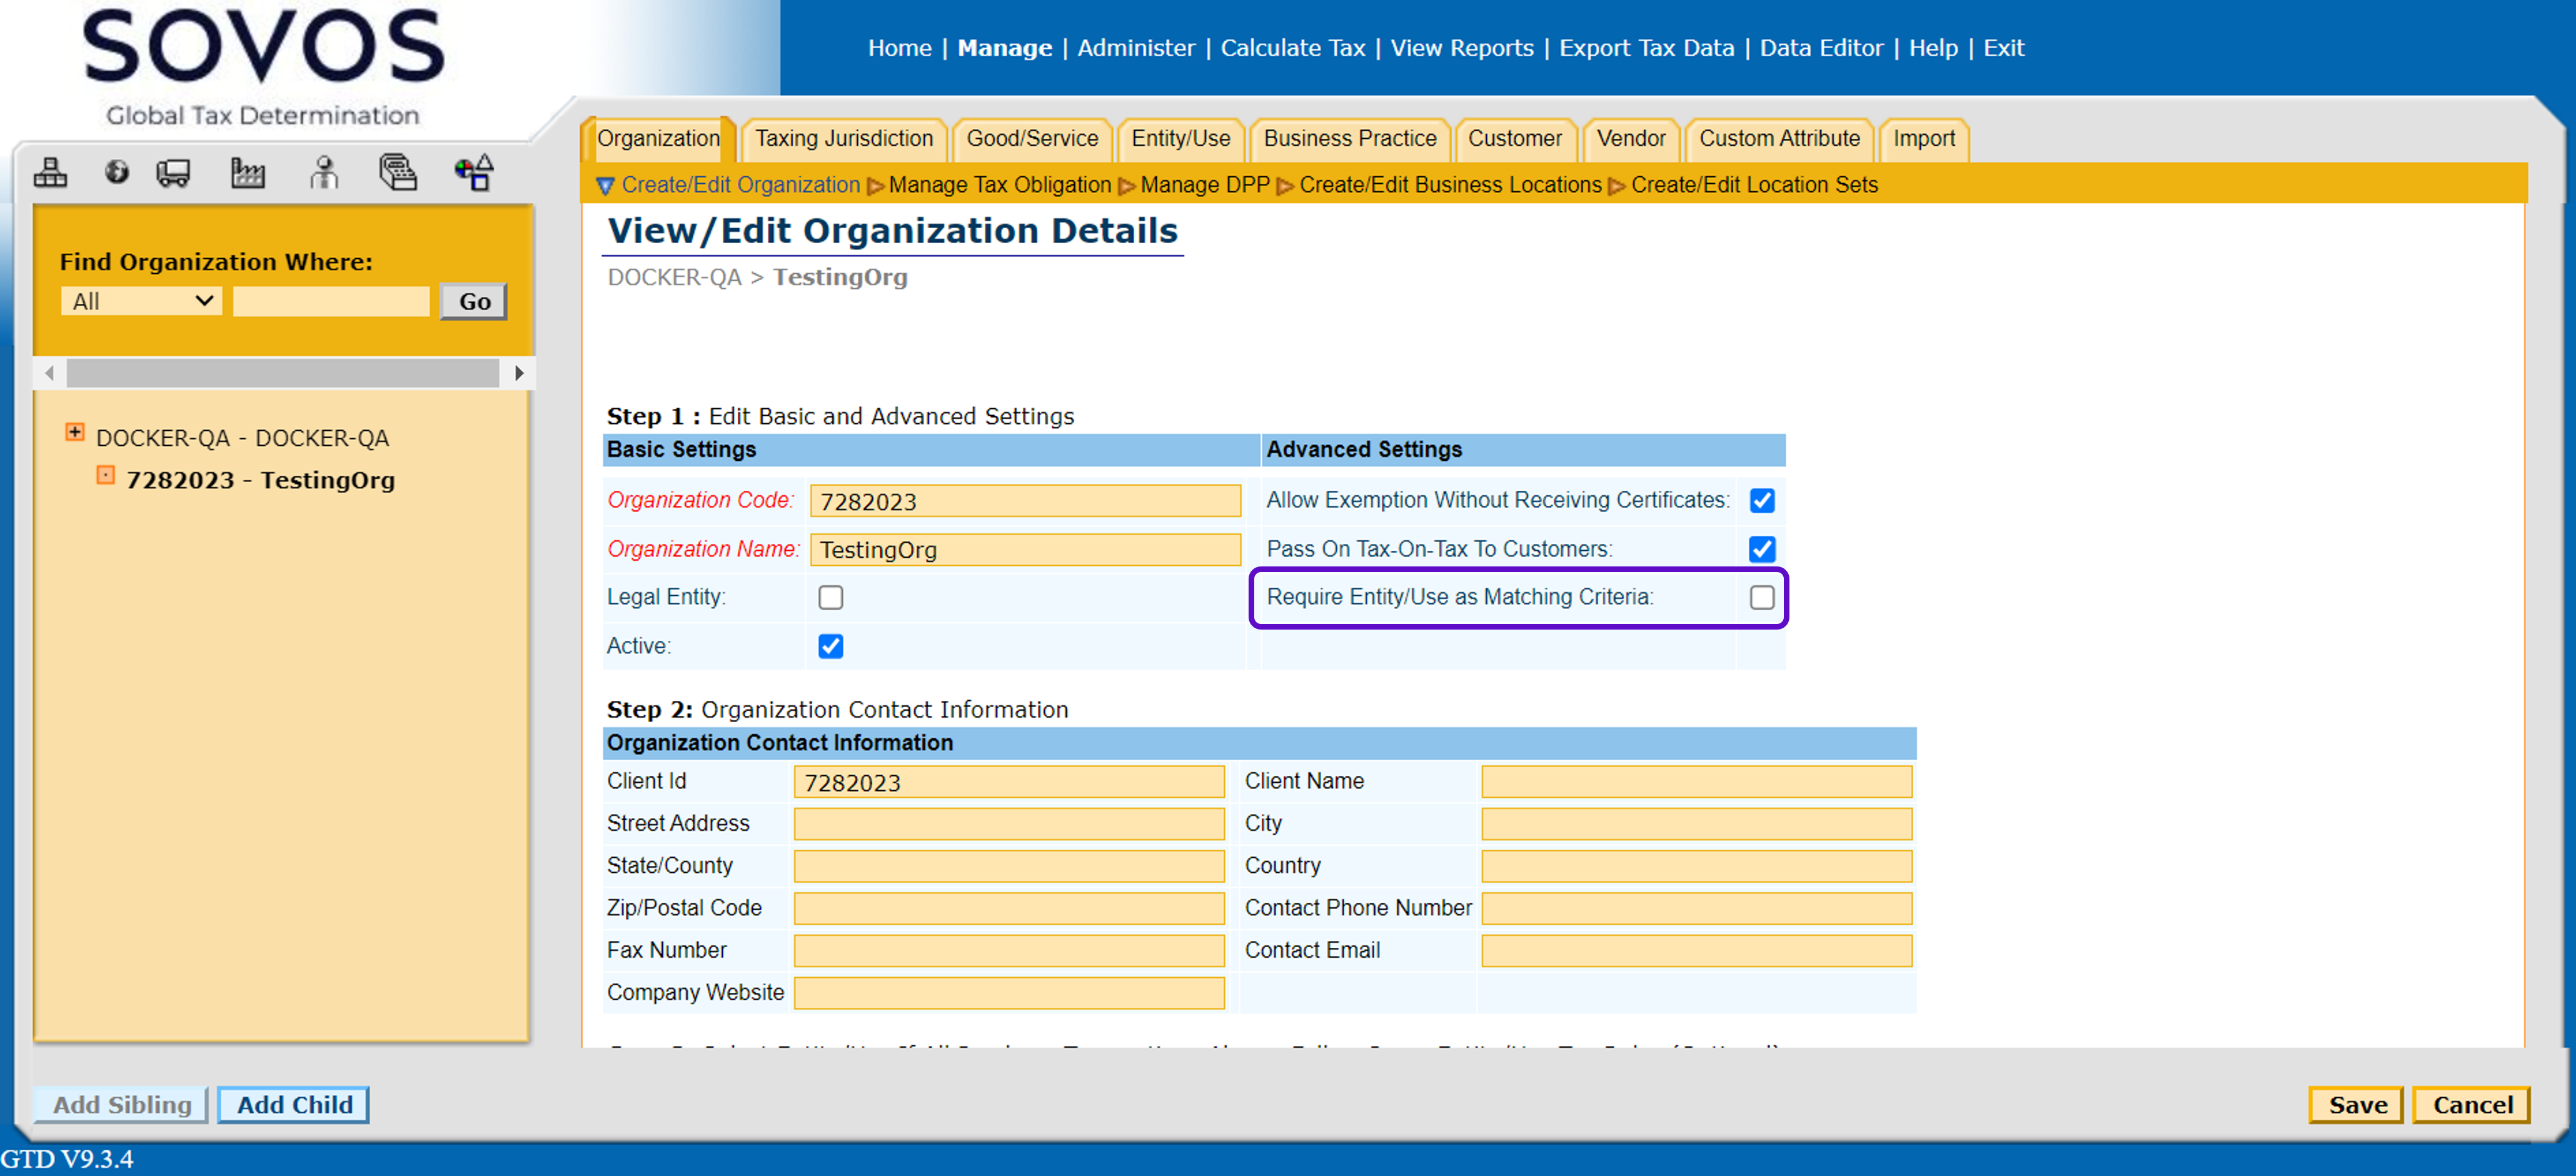Click the scroll right arrow in tree panel
Image resolution: width=2576 pixels, height=1176 pixels.
(x=518, y=373)
